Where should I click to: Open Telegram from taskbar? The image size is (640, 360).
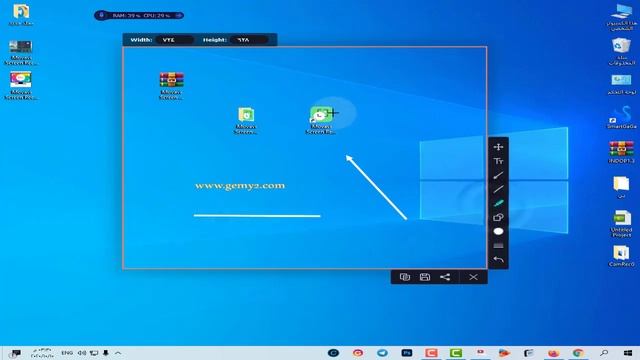coord(382,353)
